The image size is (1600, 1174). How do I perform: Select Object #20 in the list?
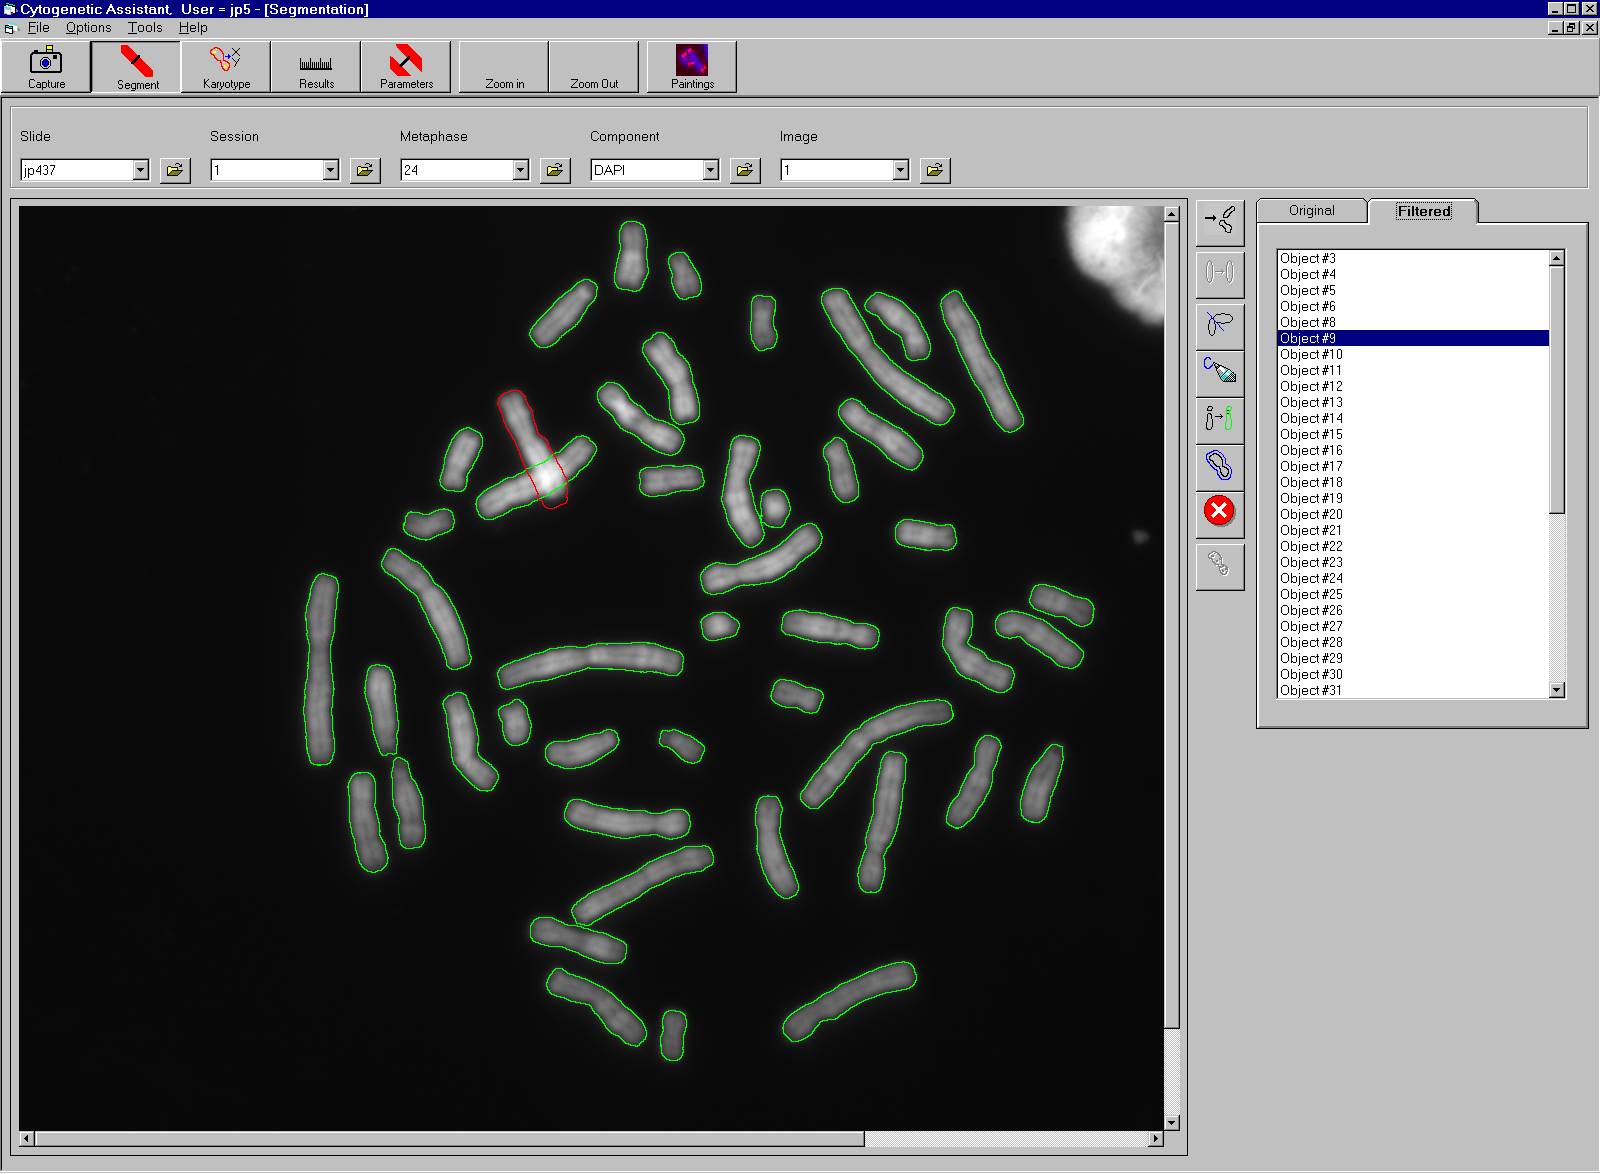pyautogui.click(x=1413, y=514)
